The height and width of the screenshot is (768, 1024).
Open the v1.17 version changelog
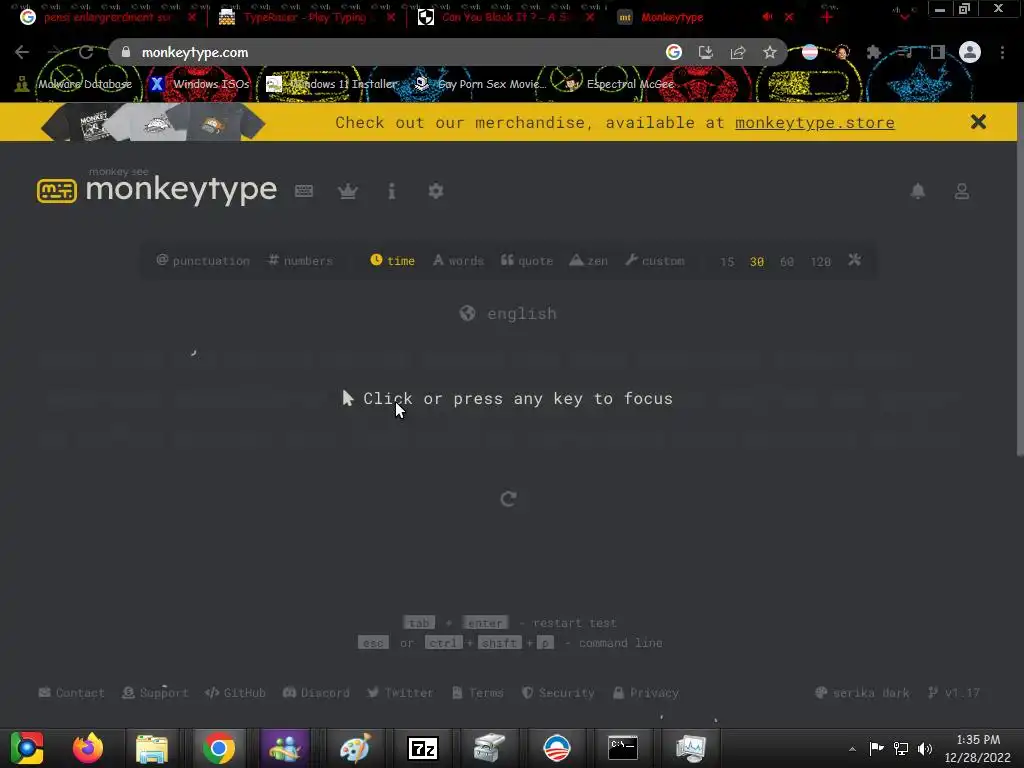(x=954, y=693)
